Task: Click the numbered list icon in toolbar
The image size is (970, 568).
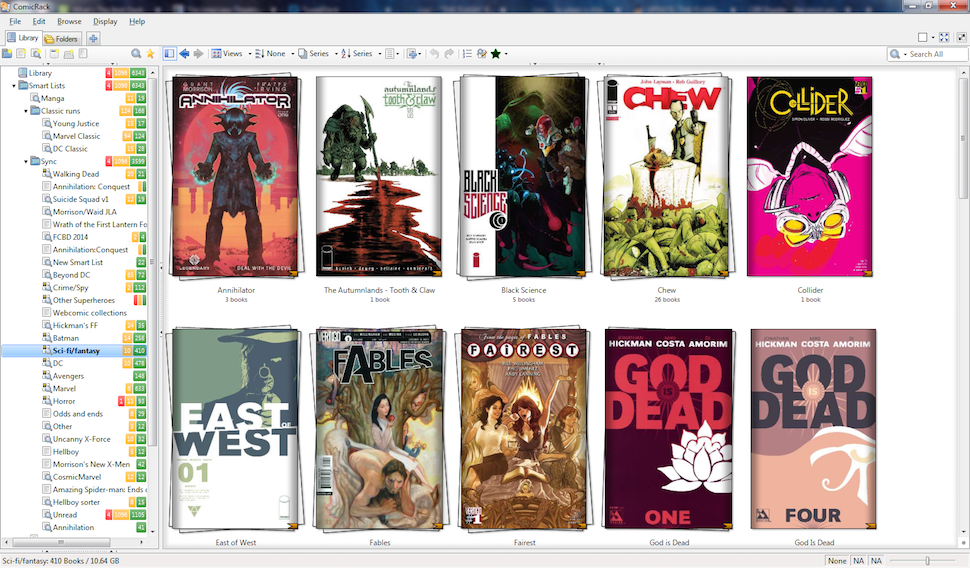Action: coord(467,54)
